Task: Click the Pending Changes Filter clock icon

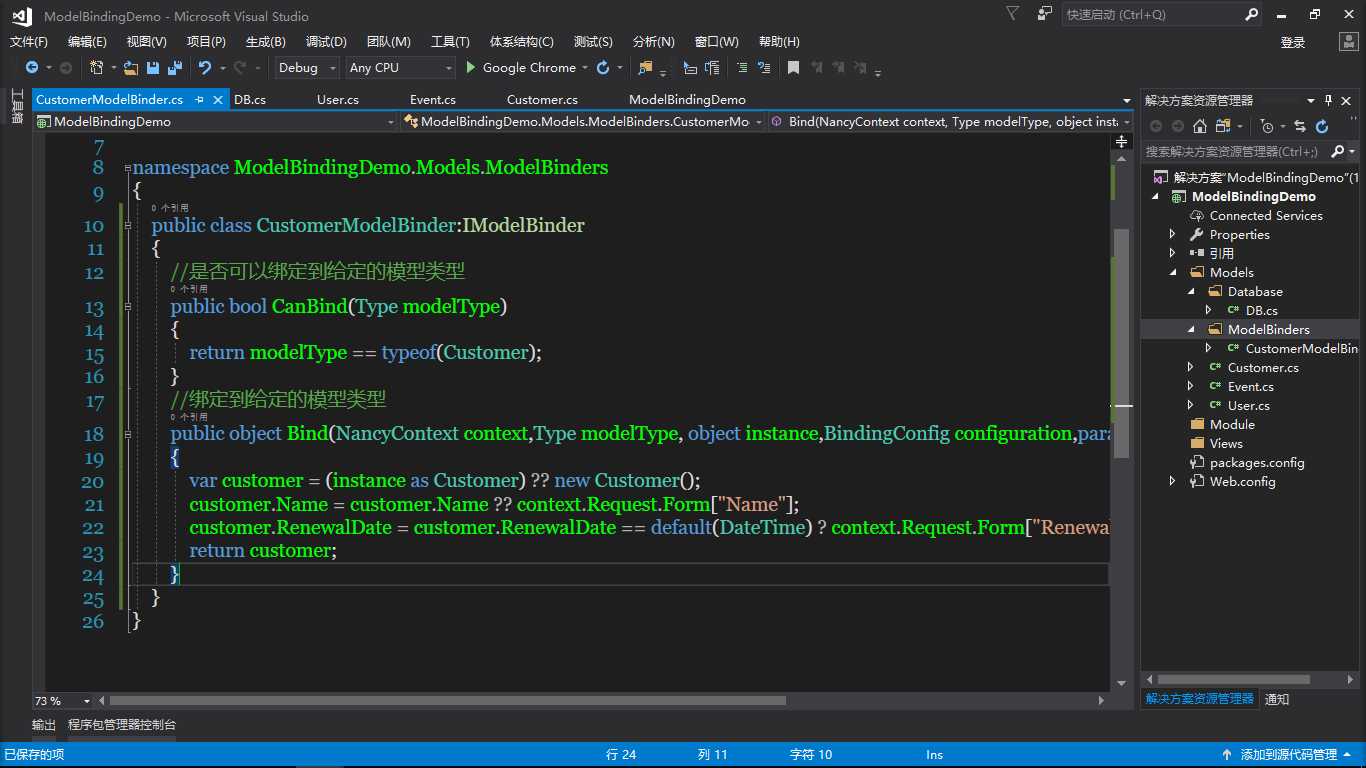Action: (1268, 126)
